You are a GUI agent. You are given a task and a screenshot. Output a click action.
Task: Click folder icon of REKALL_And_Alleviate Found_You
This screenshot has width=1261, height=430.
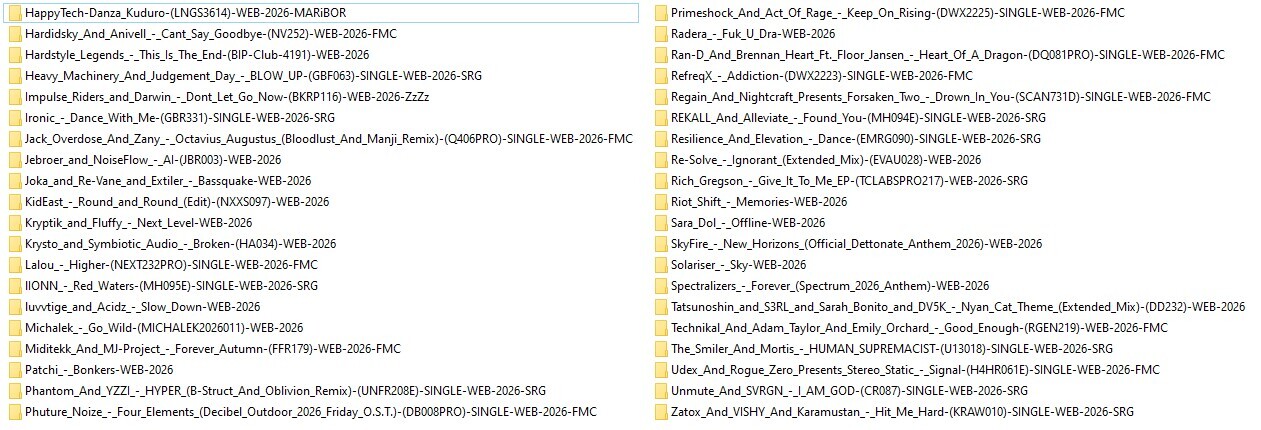click(x=660, y=118)
